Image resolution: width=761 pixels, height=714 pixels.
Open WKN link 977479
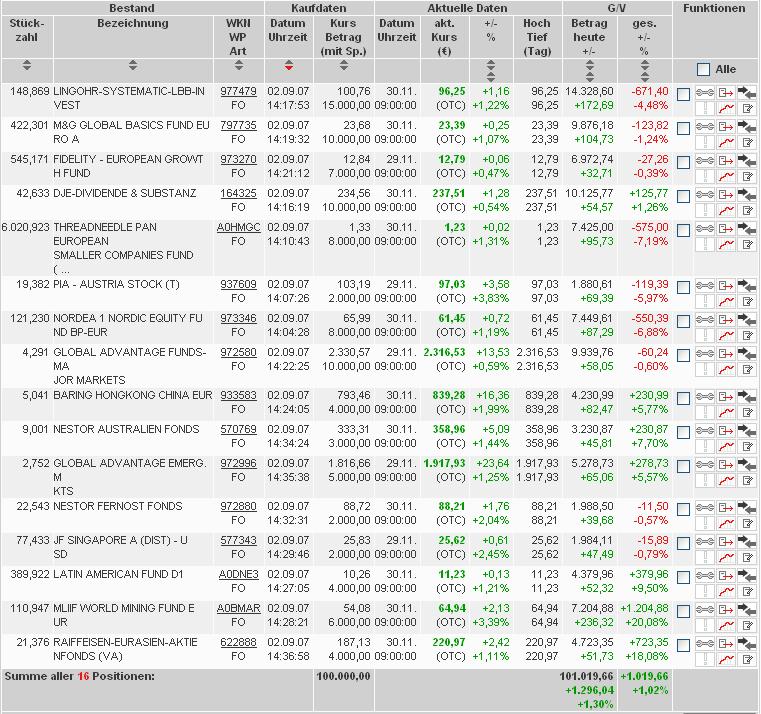pyautogui.click(x=238, y=91)
